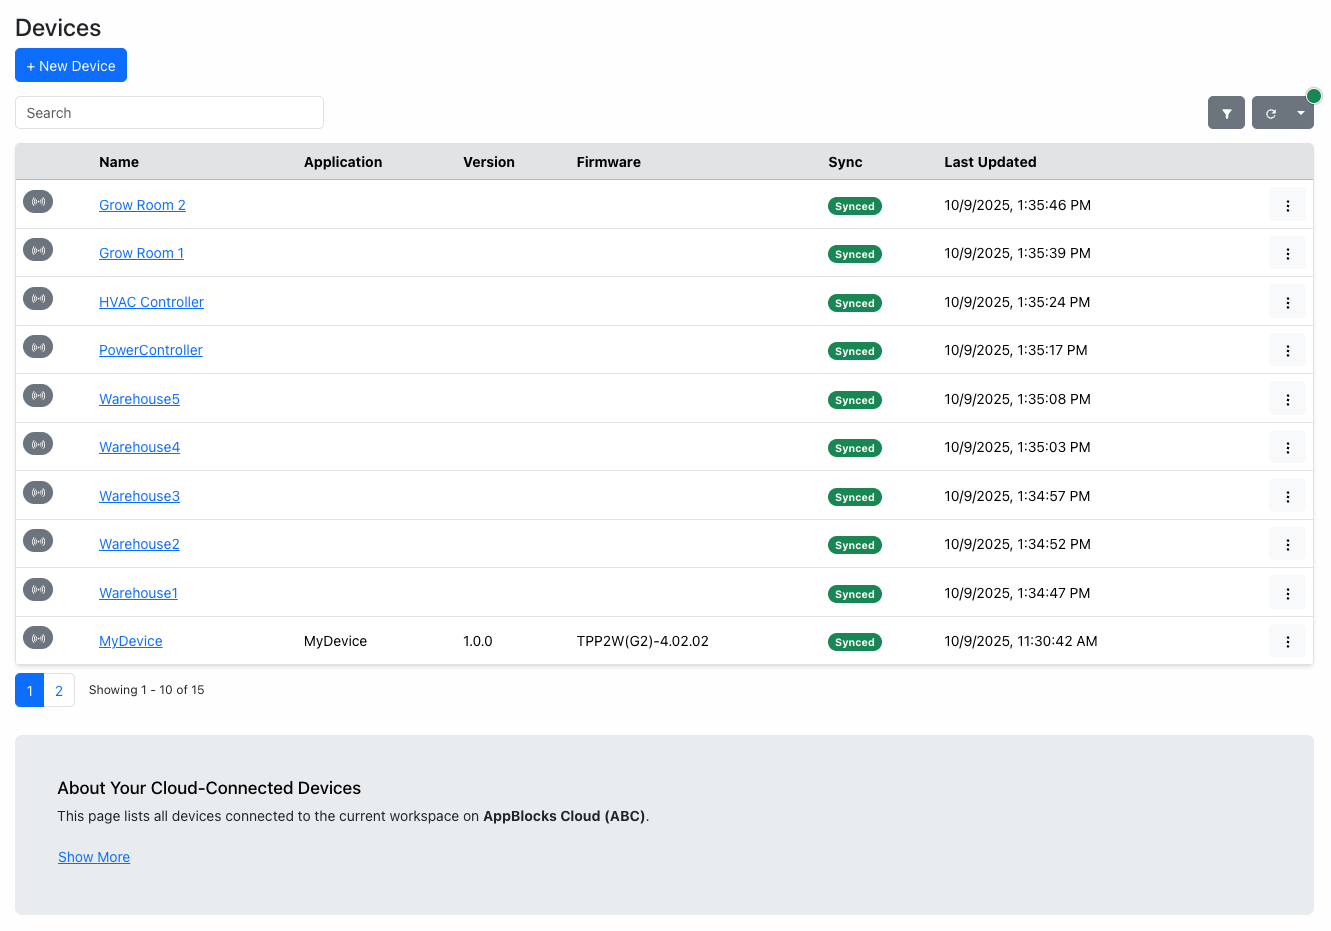Screen dimensions: 1331x931
Task: Click the device icon beside HVAC Controller
Action: coord(38,299)
